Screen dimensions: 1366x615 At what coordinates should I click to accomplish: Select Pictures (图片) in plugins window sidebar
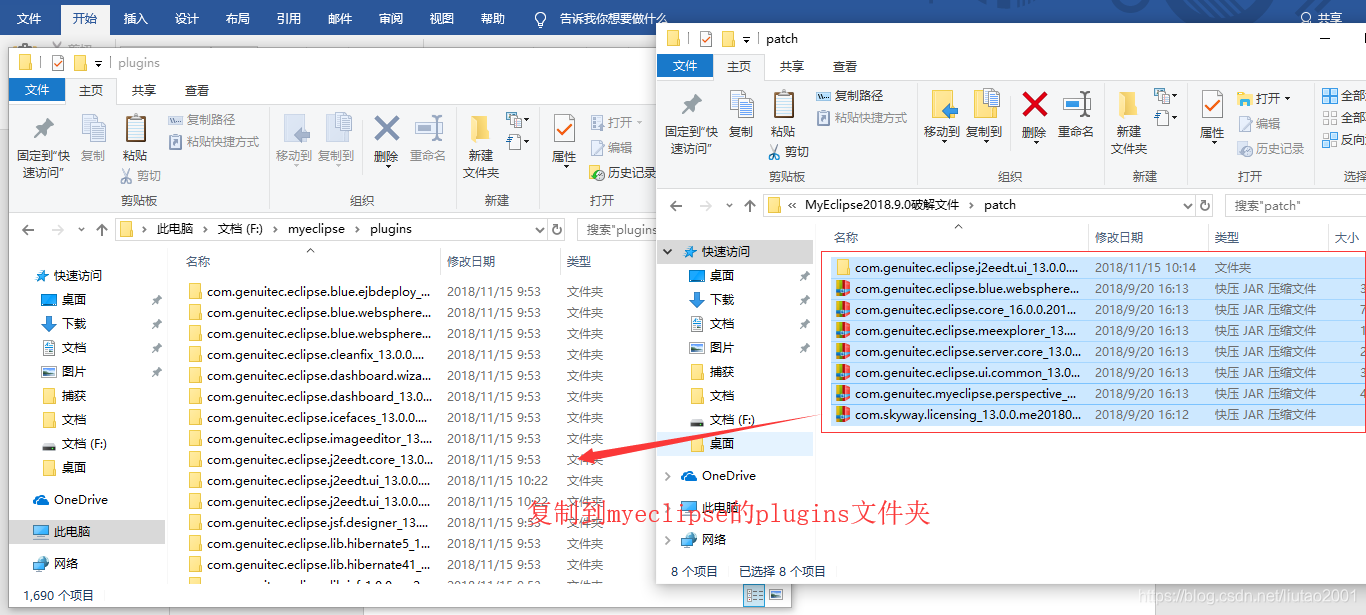click(x=74, y=372)
